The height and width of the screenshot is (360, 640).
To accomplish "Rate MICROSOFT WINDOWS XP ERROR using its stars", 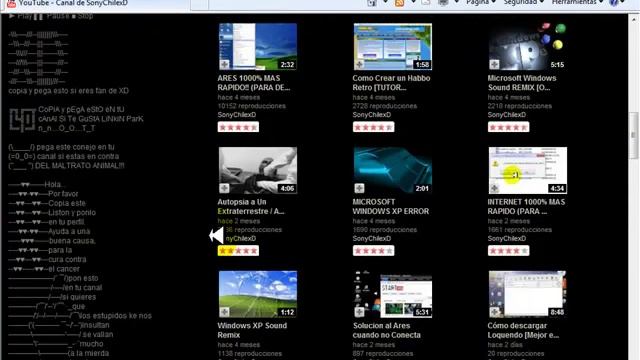I will coord(373,251).
